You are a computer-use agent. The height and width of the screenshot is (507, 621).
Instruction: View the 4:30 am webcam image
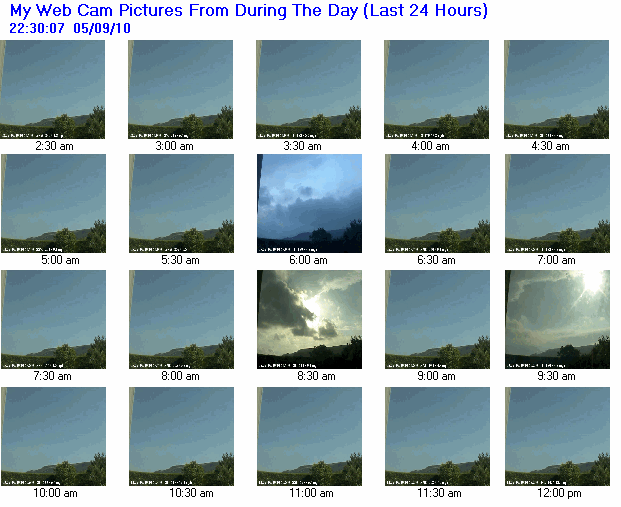556,89
